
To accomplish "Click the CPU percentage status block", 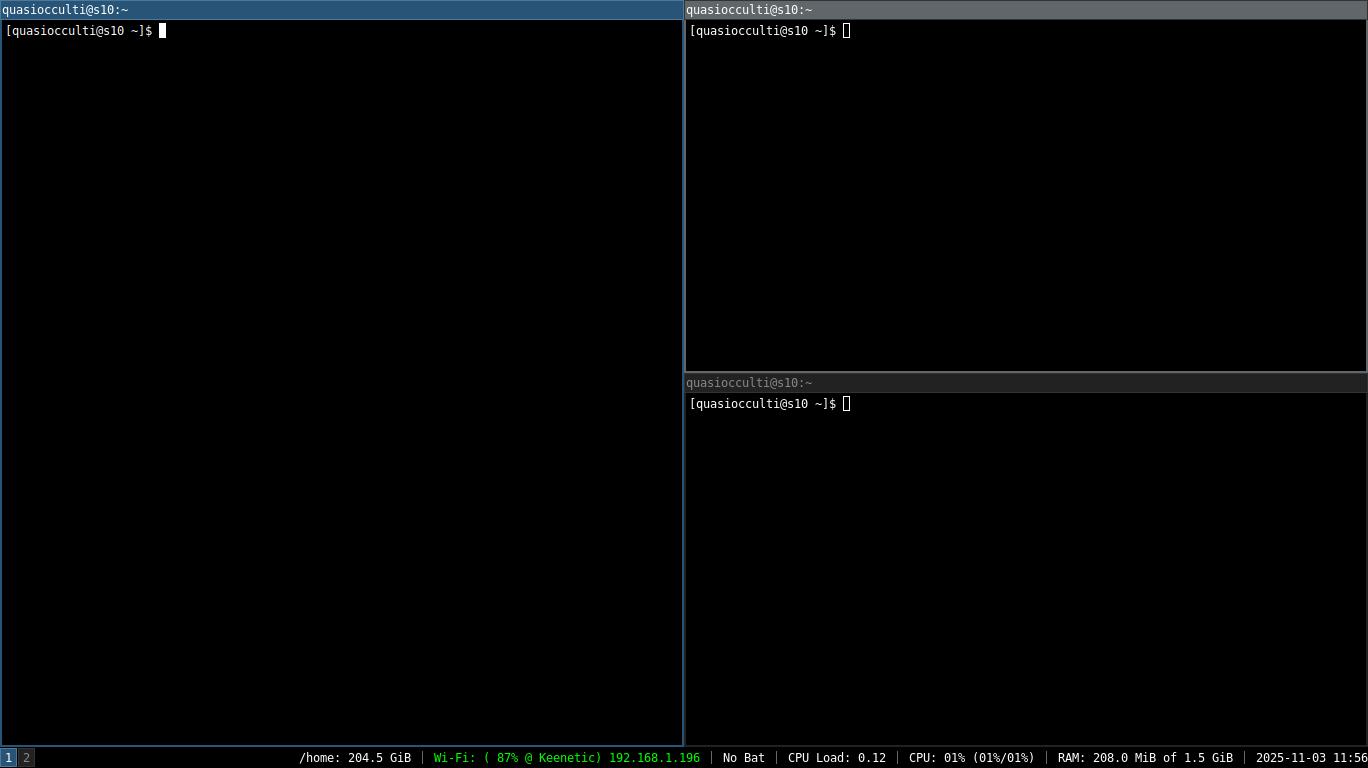I will 972,758.
